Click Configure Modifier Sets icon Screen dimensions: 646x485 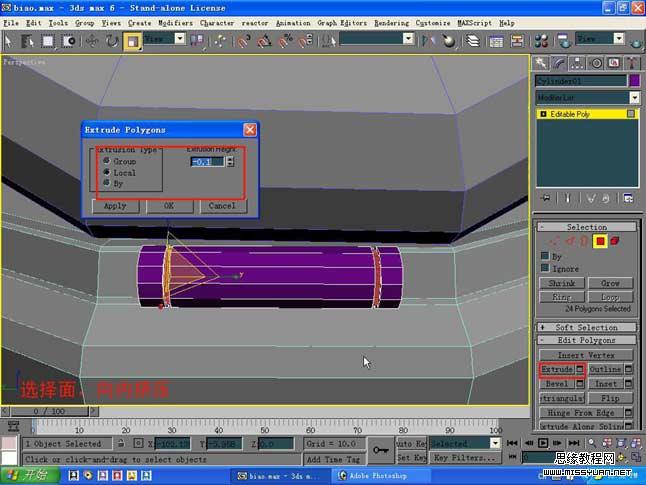(628, 198)
